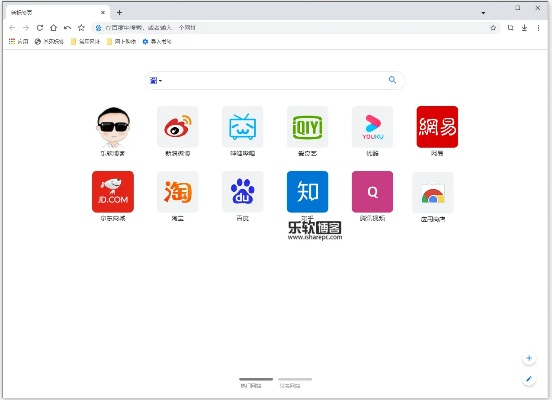Edit shortcuts with round pencil button
The height and width of the screenshot is (400, 552).
(529, 379)
